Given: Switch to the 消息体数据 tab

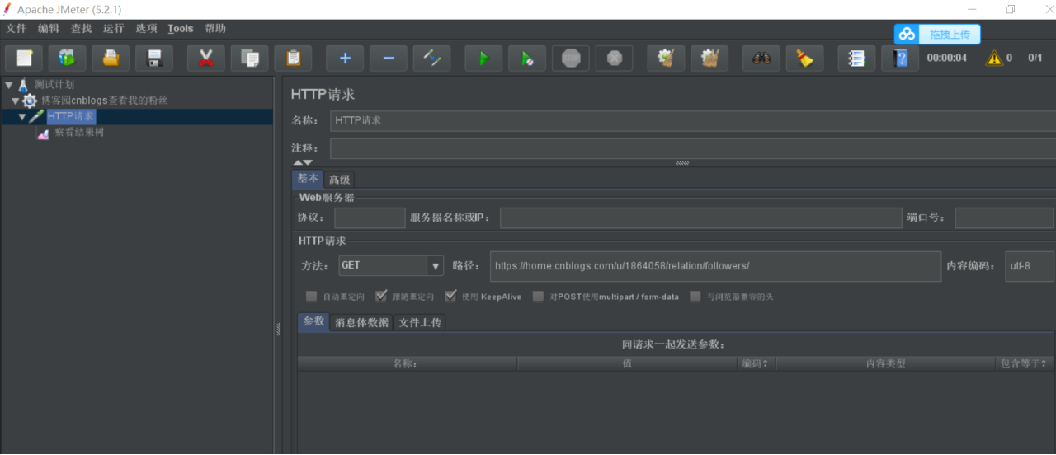Looking at the screenshot, I should pos(362,322).
